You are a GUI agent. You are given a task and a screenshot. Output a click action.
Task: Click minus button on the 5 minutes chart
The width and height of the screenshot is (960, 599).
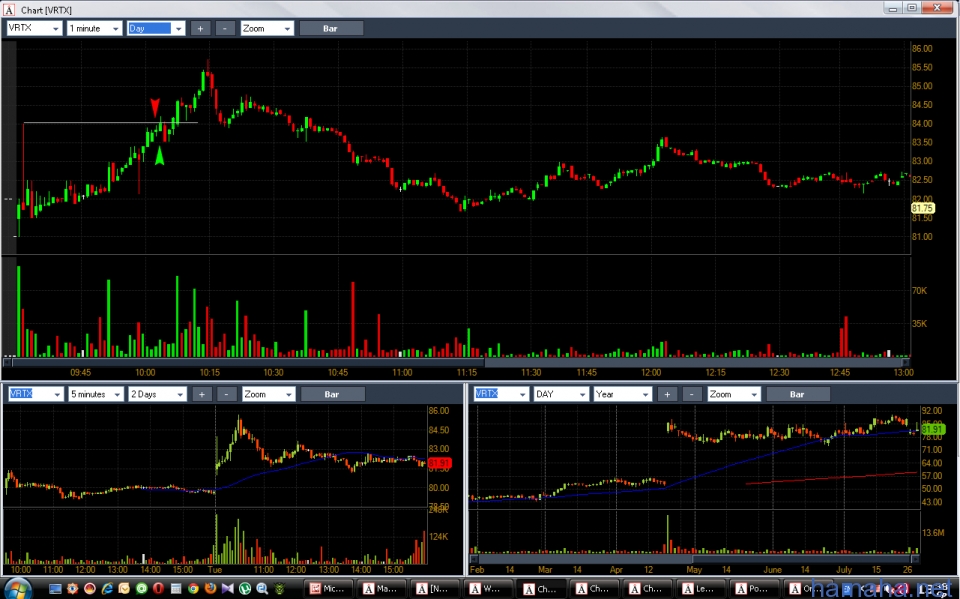[x=226, y=394]
